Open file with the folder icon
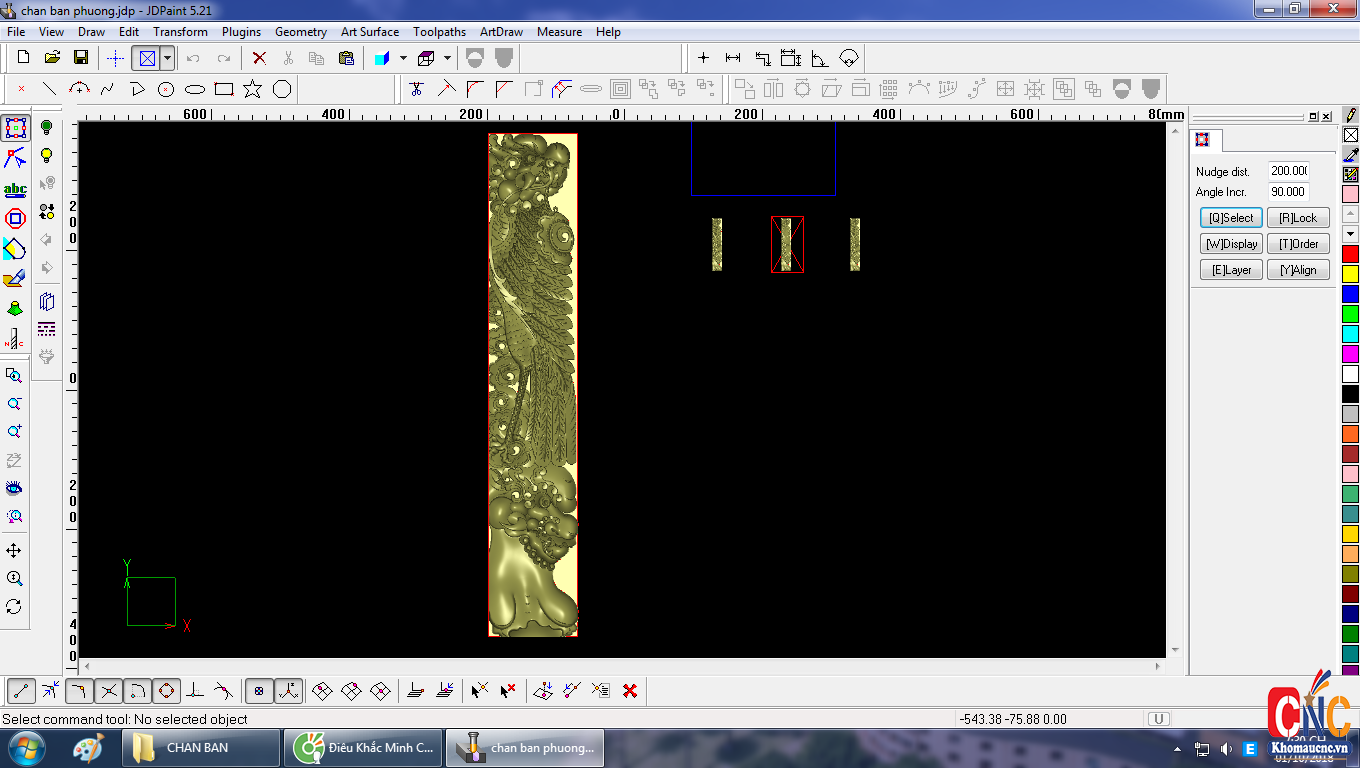Image resolution: width=1360 pixels, height=768 pixels. (52, 58)
